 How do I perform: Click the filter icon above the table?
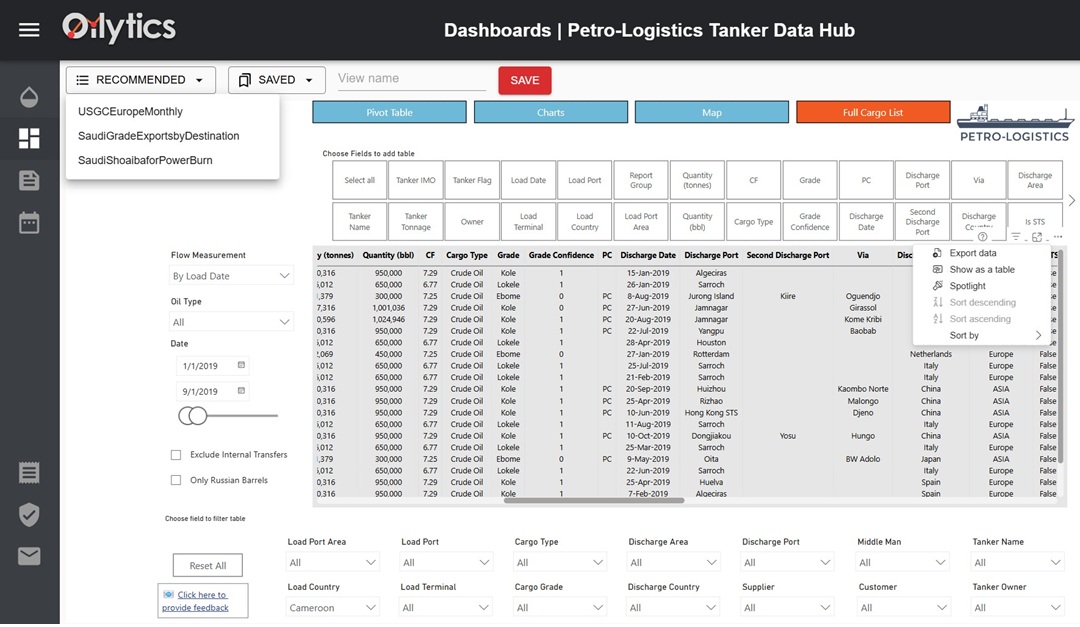click(1016, 236)
